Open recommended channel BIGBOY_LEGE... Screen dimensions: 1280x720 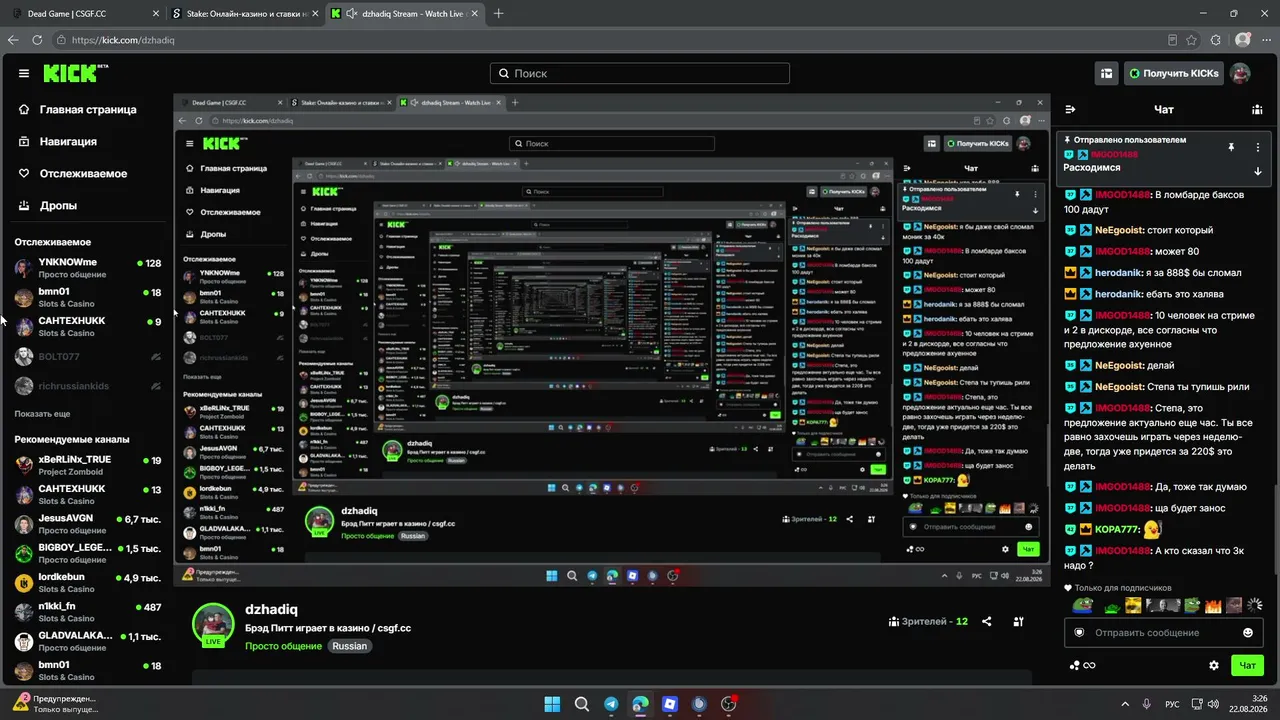[x=88, y=553]
